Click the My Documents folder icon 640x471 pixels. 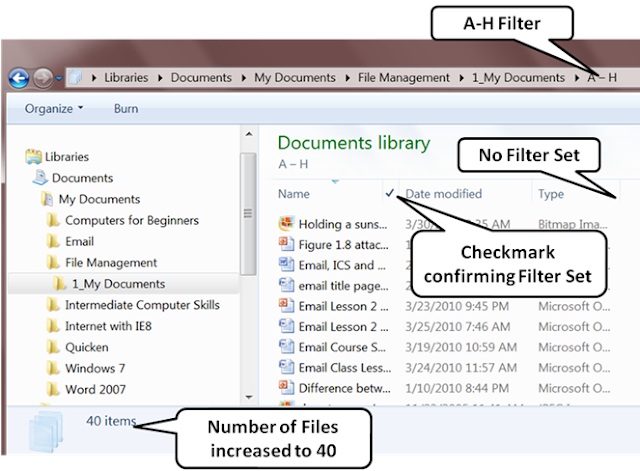tap(47, 199)
